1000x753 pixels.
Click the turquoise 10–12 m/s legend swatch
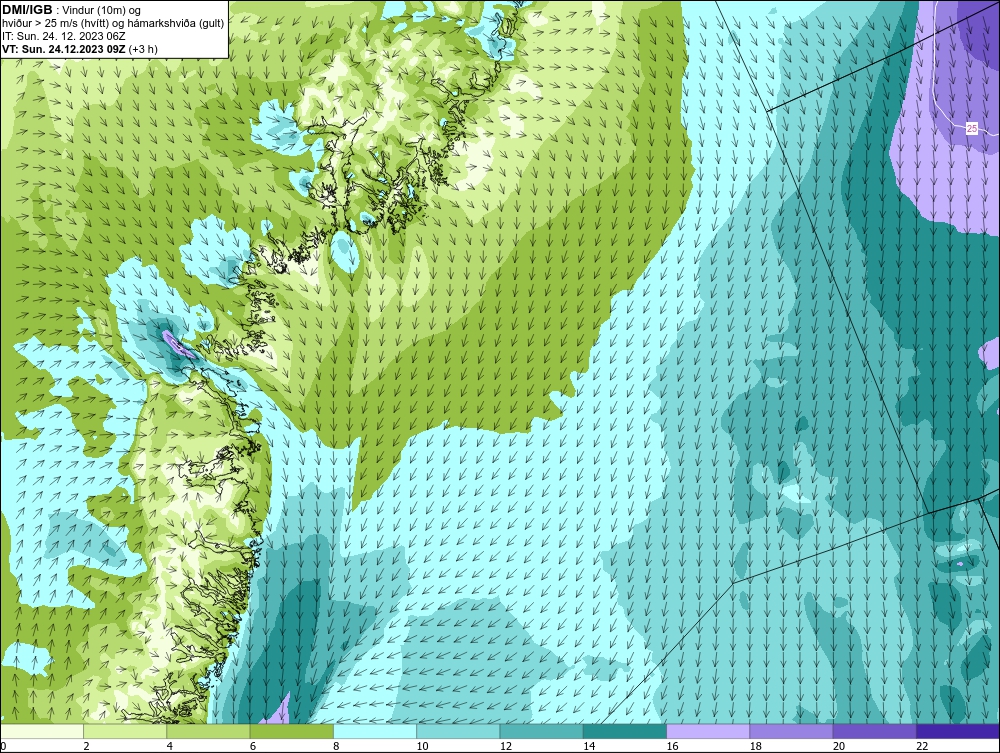point(458,731)
